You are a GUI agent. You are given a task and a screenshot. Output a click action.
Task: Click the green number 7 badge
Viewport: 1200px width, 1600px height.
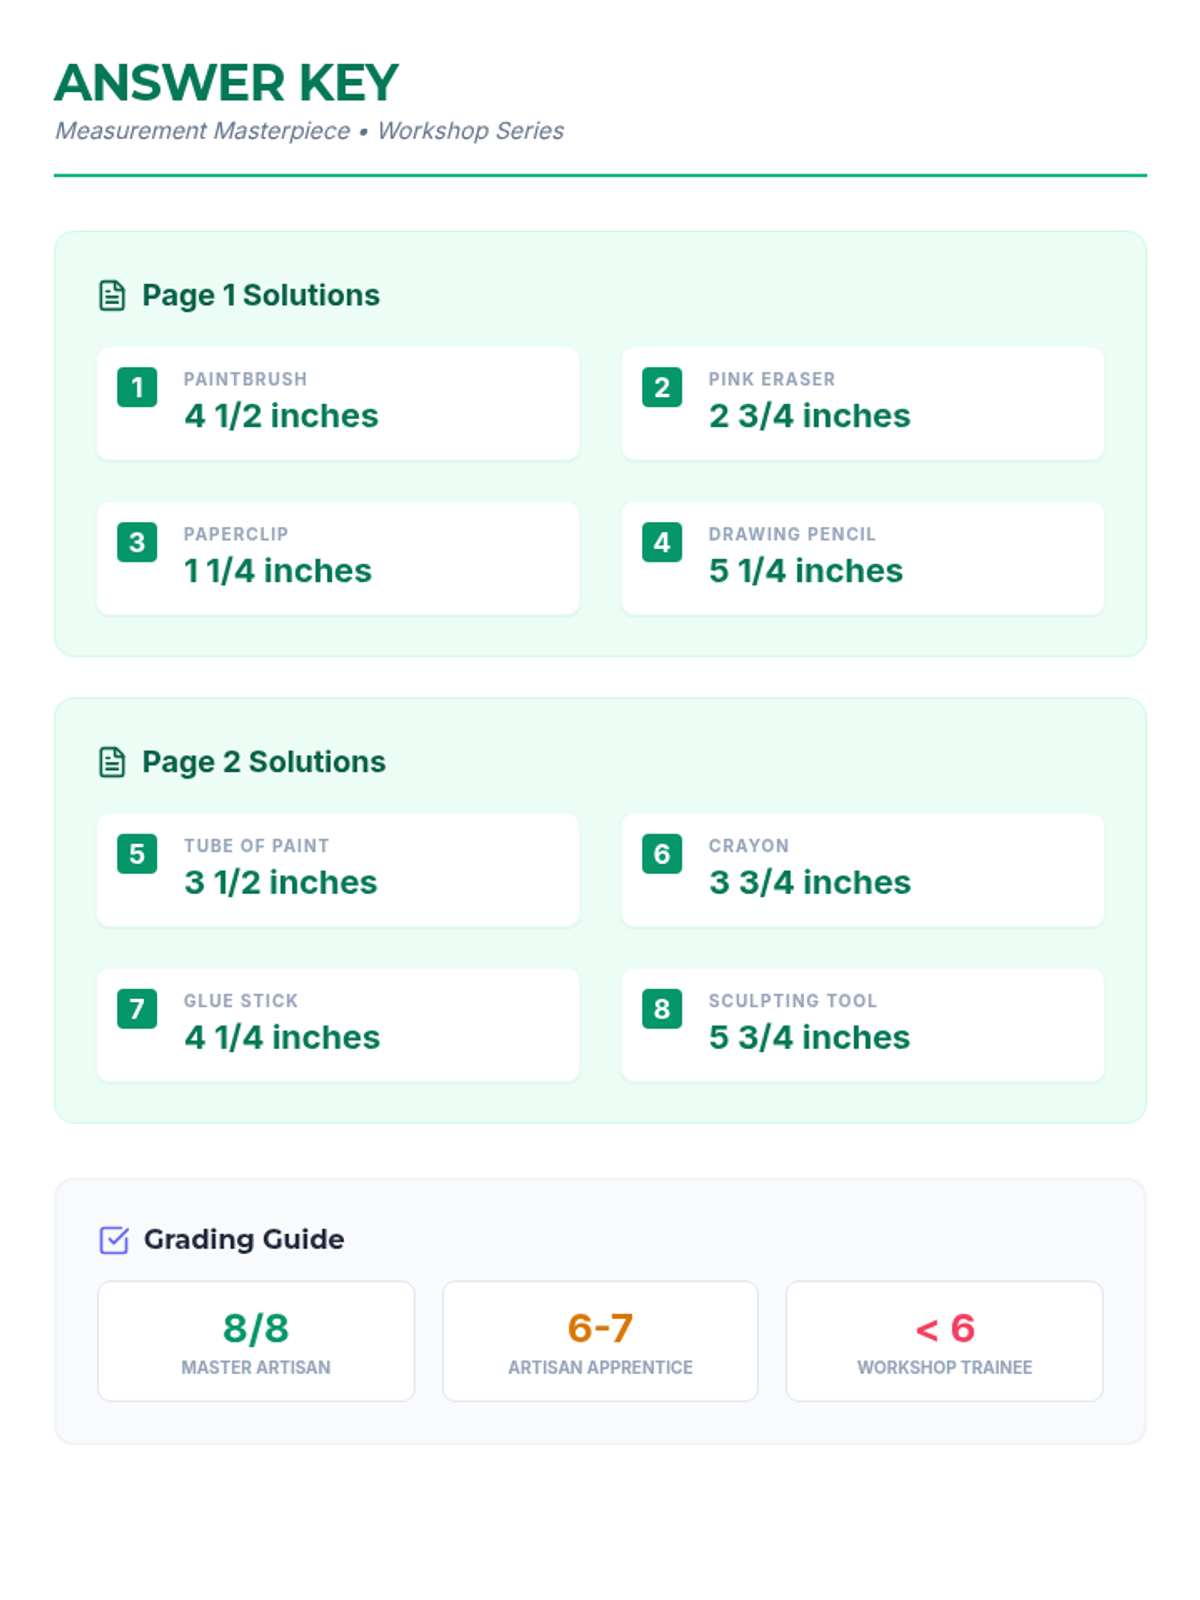pyautogui.click(x=137, y=1009)
